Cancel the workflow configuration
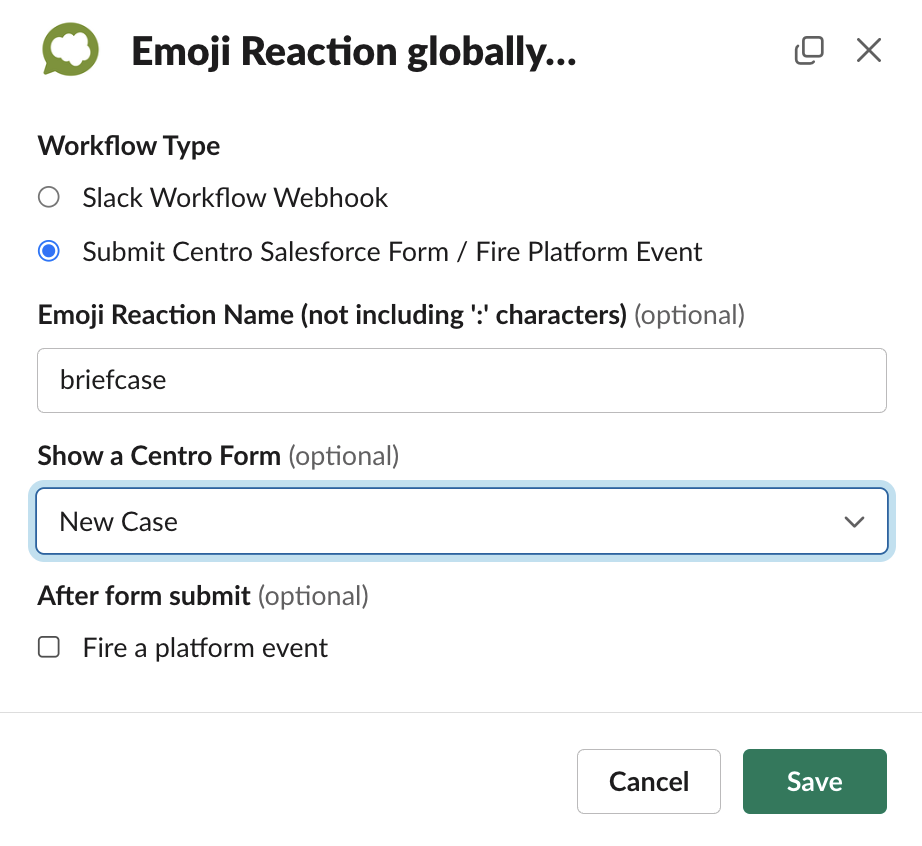This screenshot has width=922, height=846. 649,781
